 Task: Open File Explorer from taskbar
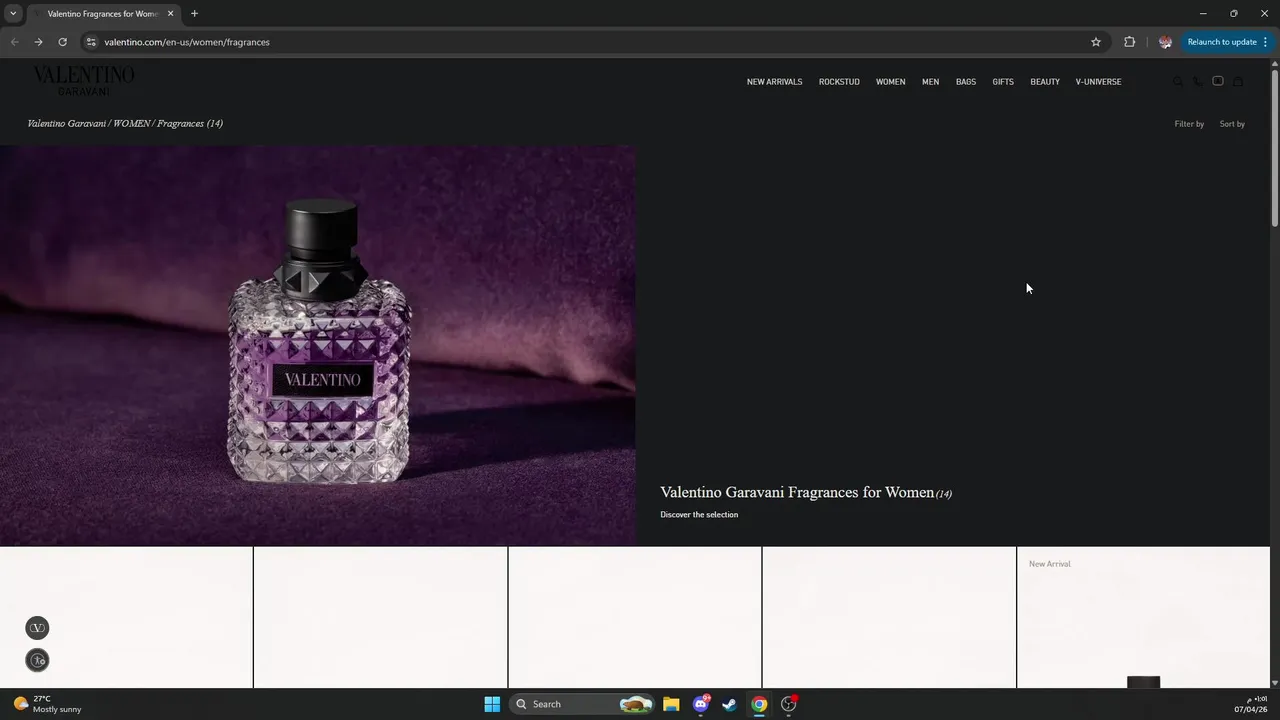tap(671, 704)
